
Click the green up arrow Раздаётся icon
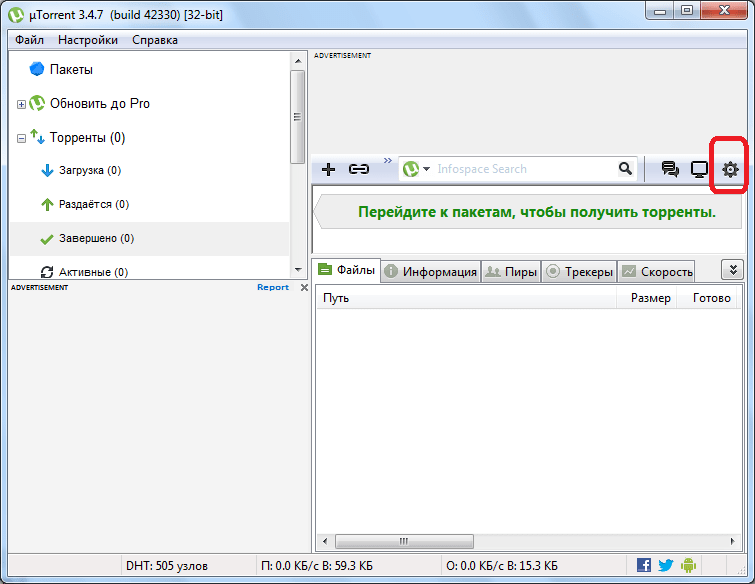[47, 205]
